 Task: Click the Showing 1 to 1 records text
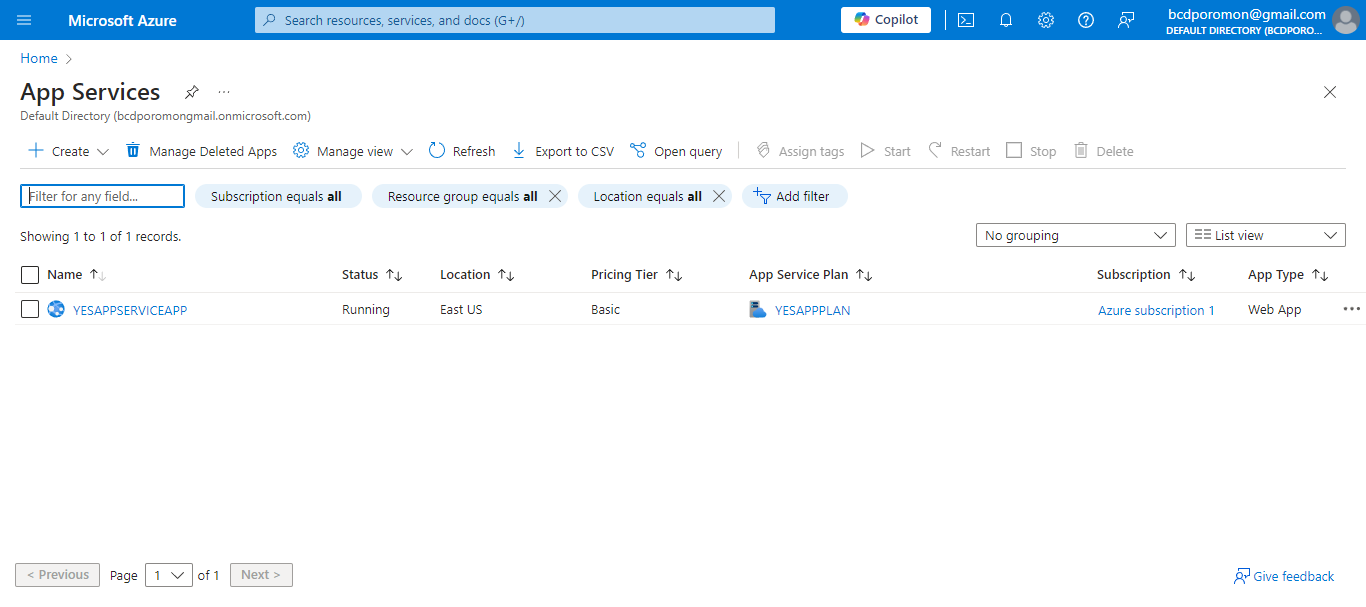point(101,237)
